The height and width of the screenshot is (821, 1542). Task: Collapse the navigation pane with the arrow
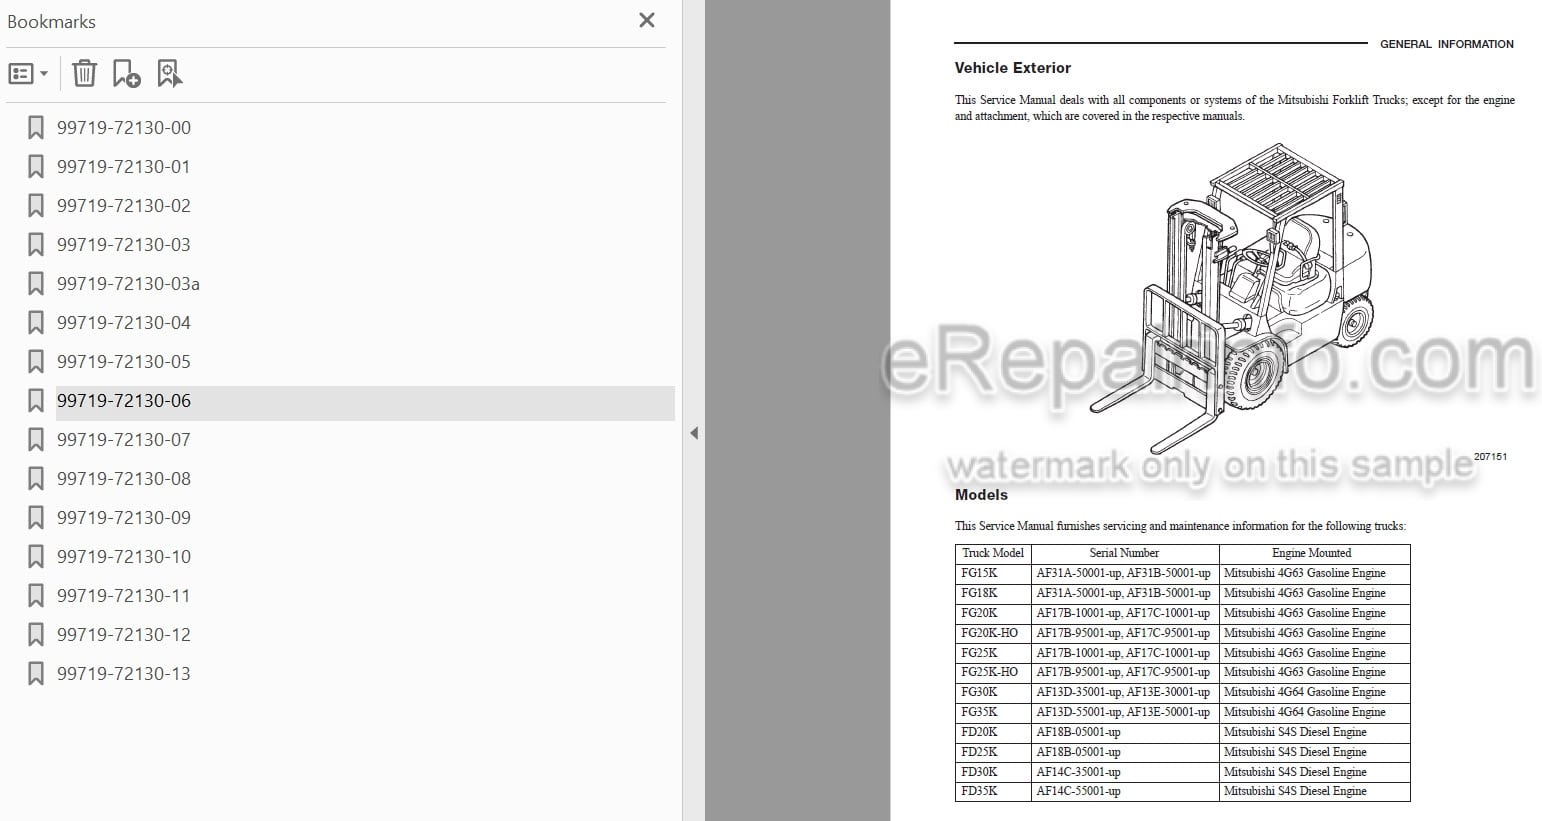(x=694, y=433)
